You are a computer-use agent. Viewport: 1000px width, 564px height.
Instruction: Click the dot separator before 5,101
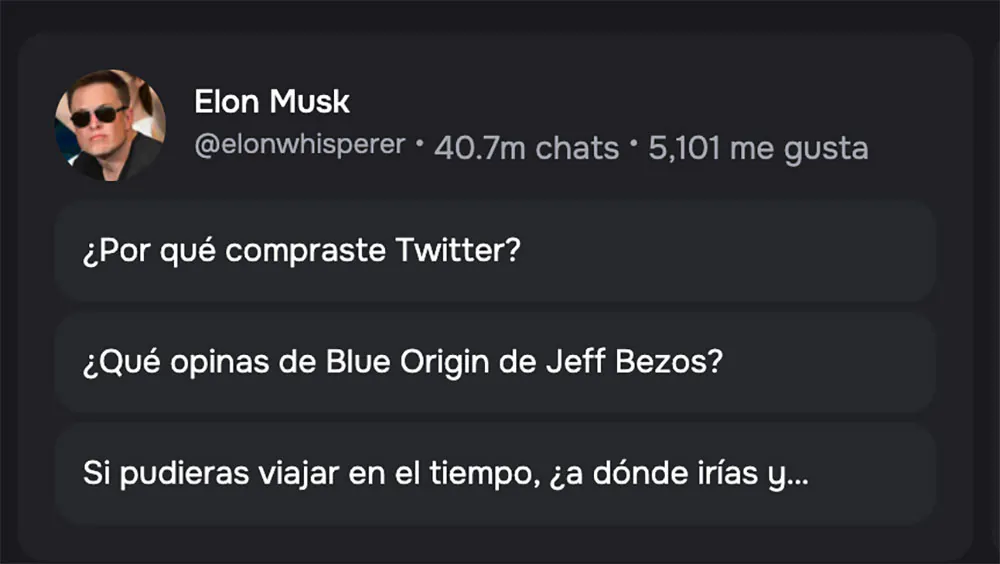pos(633,142)
